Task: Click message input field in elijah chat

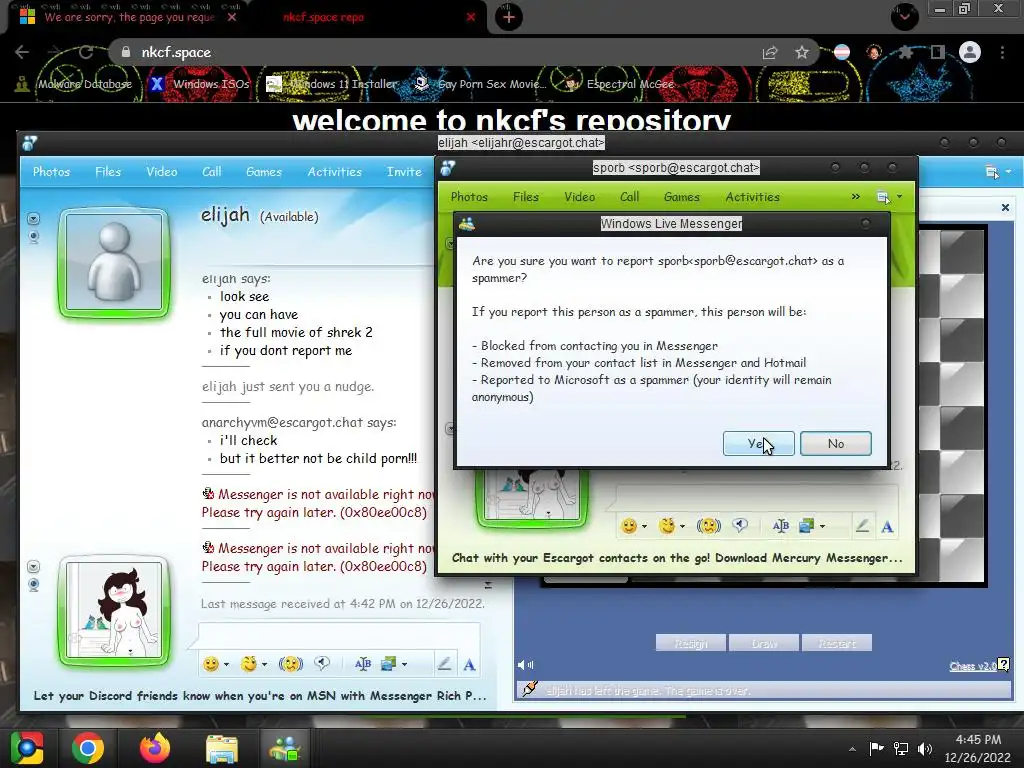Action: [x=339, y=635]
